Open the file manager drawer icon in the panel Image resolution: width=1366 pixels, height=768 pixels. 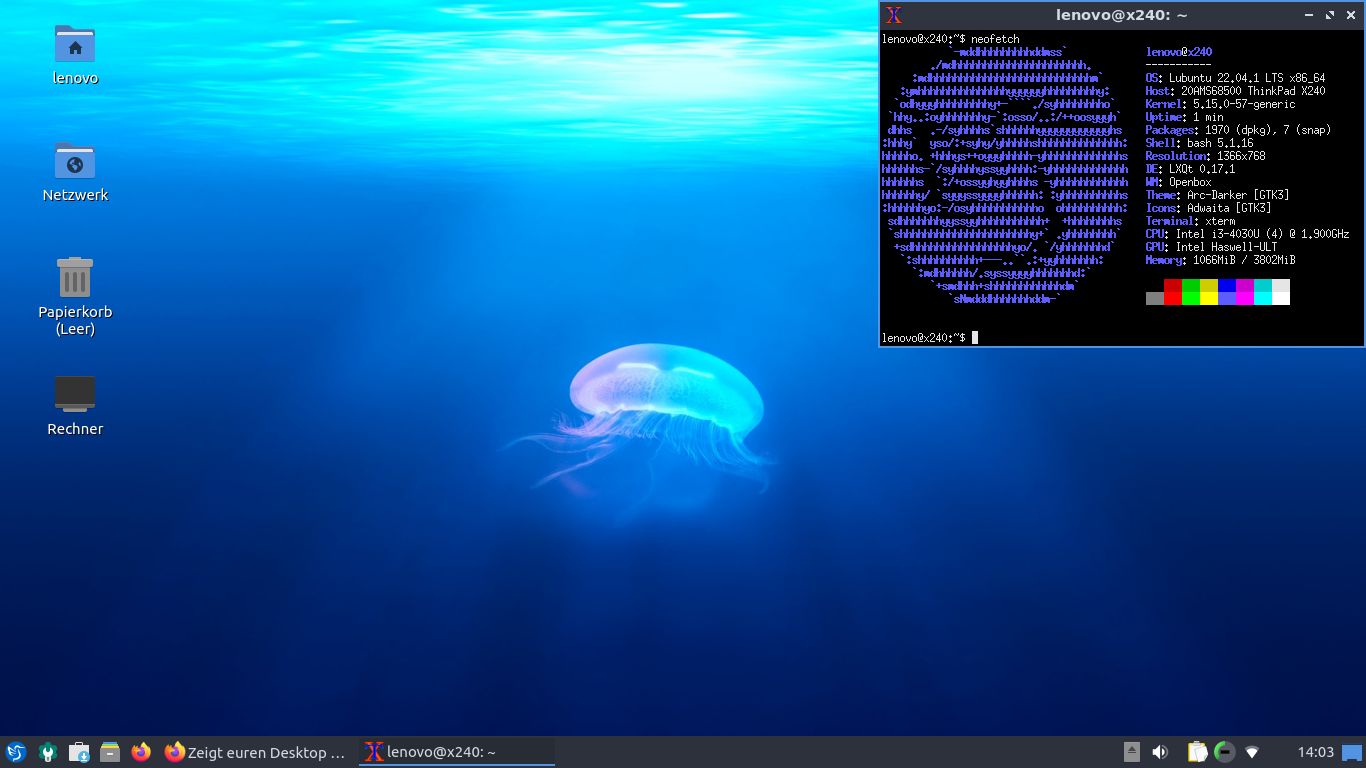pos(110,752)
